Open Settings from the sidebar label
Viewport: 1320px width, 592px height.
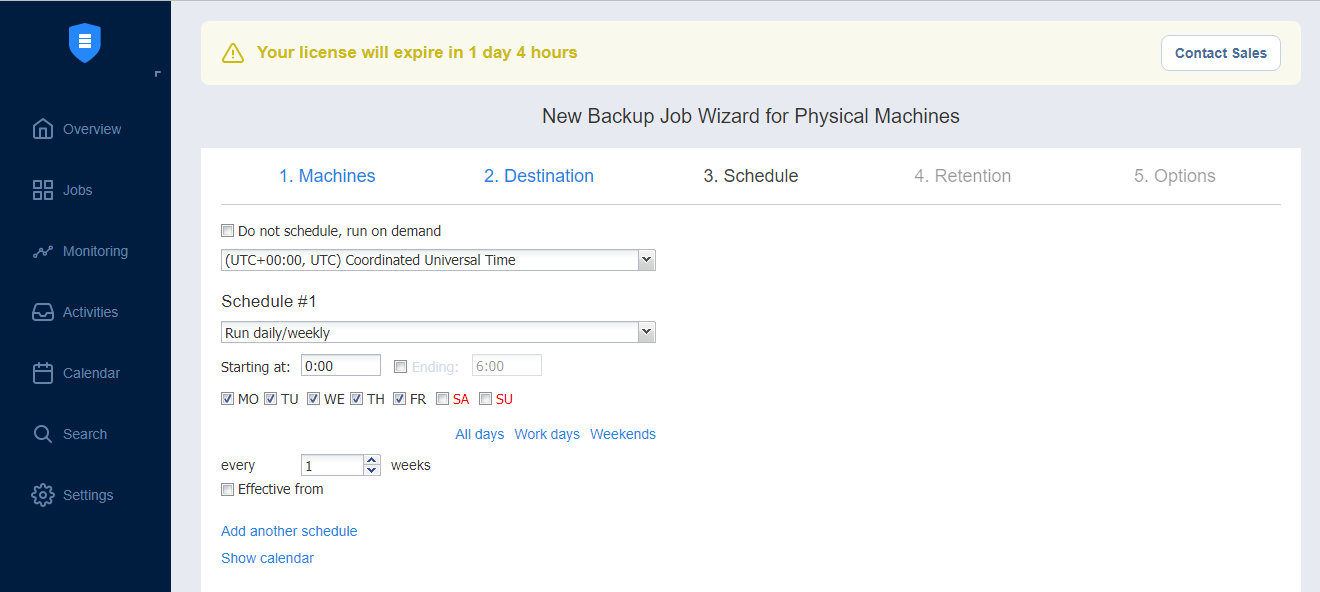(x=88, y=495)
